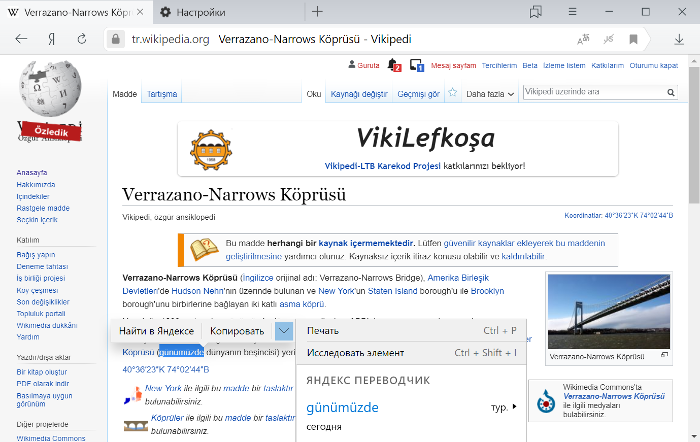Open the Bağış yapın sidebar link
This screenshot has height=442, width=700.
[36, 254]
